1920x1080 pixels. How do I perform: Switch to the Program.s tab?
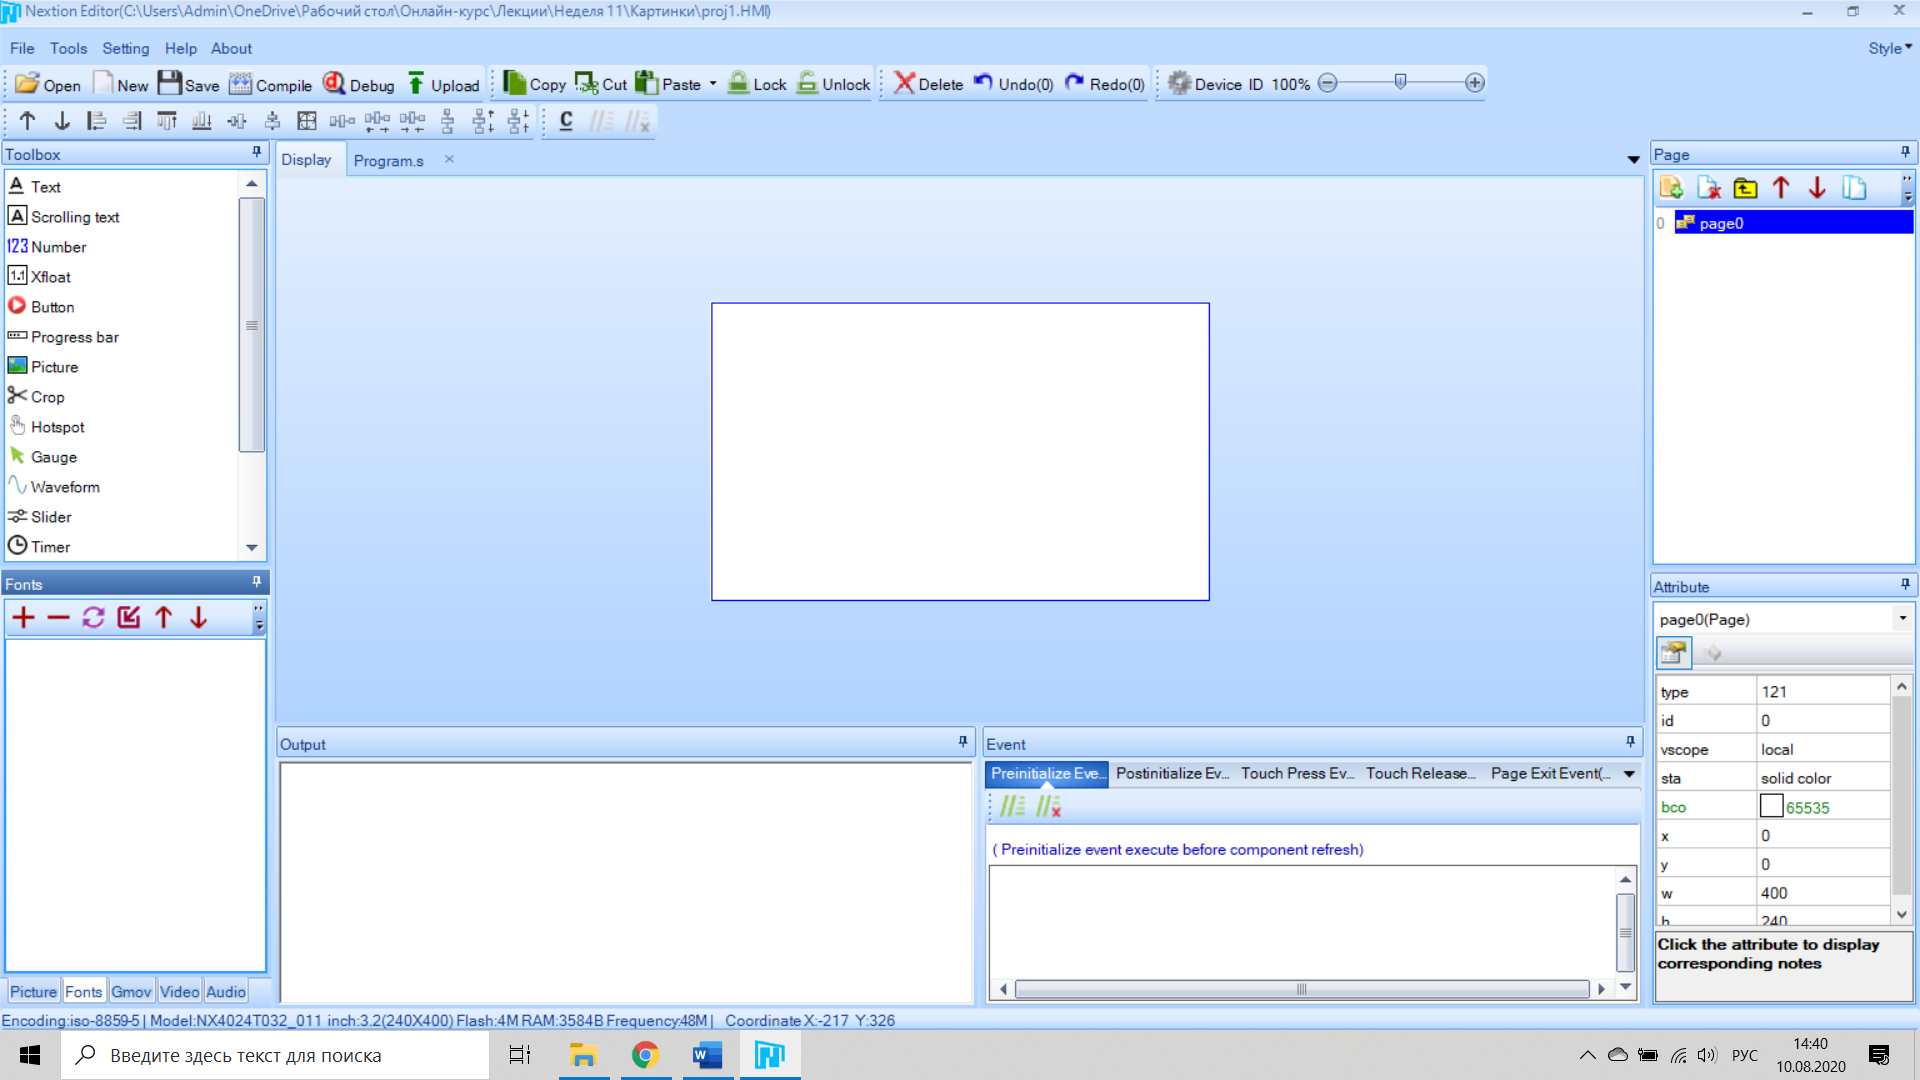point(388,160)
